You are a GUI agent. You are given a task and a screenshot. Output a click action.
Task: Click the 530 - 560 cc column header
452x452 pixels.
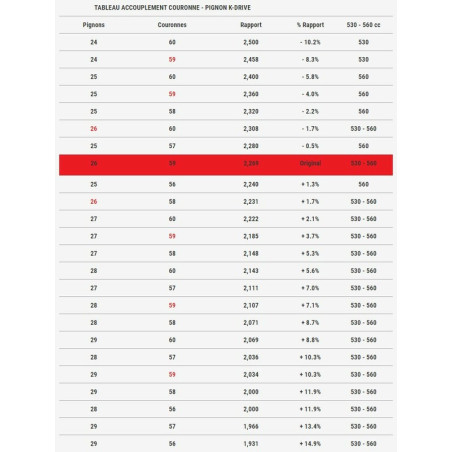[363, 25]
